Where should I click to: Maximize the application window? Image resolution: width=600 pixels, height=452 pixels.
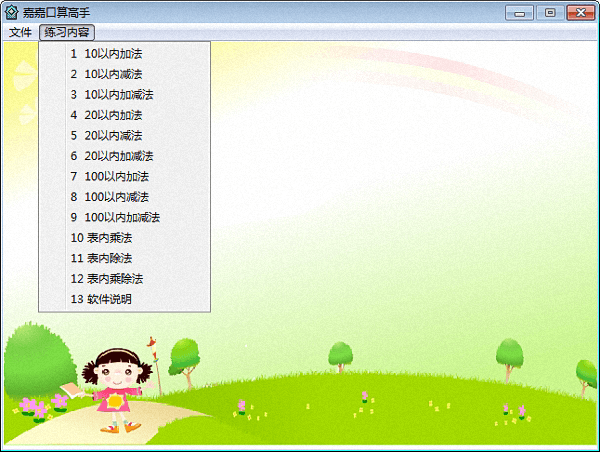[549, 12]
